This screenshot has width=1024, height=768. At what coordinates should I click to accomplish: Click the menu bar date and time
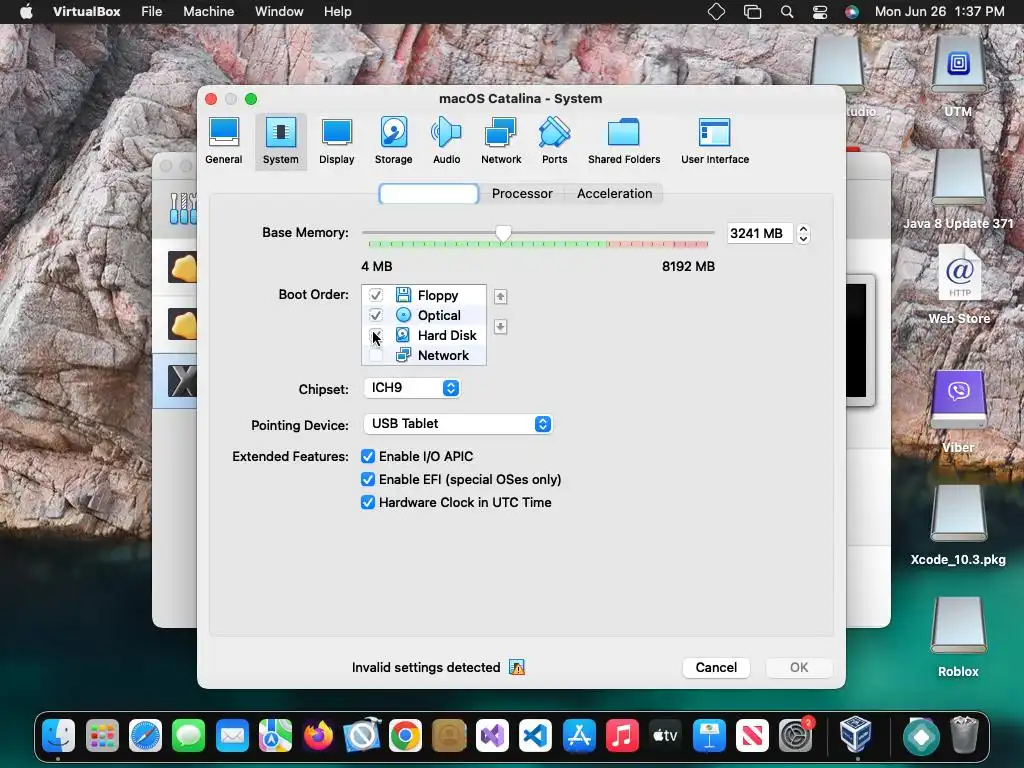pos(939,12)
